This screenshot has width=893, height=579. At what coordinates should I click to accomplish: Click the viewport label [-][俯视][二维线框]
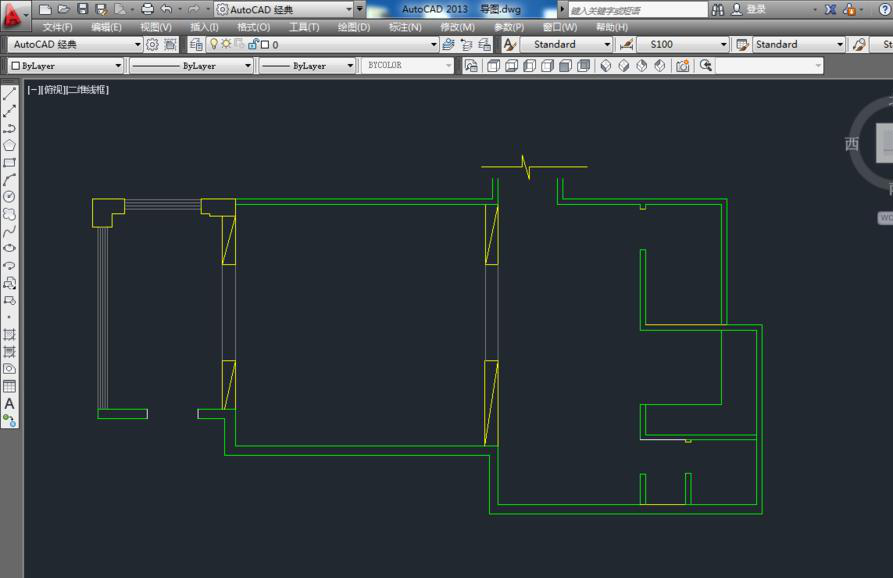click(x=68, y=90)
